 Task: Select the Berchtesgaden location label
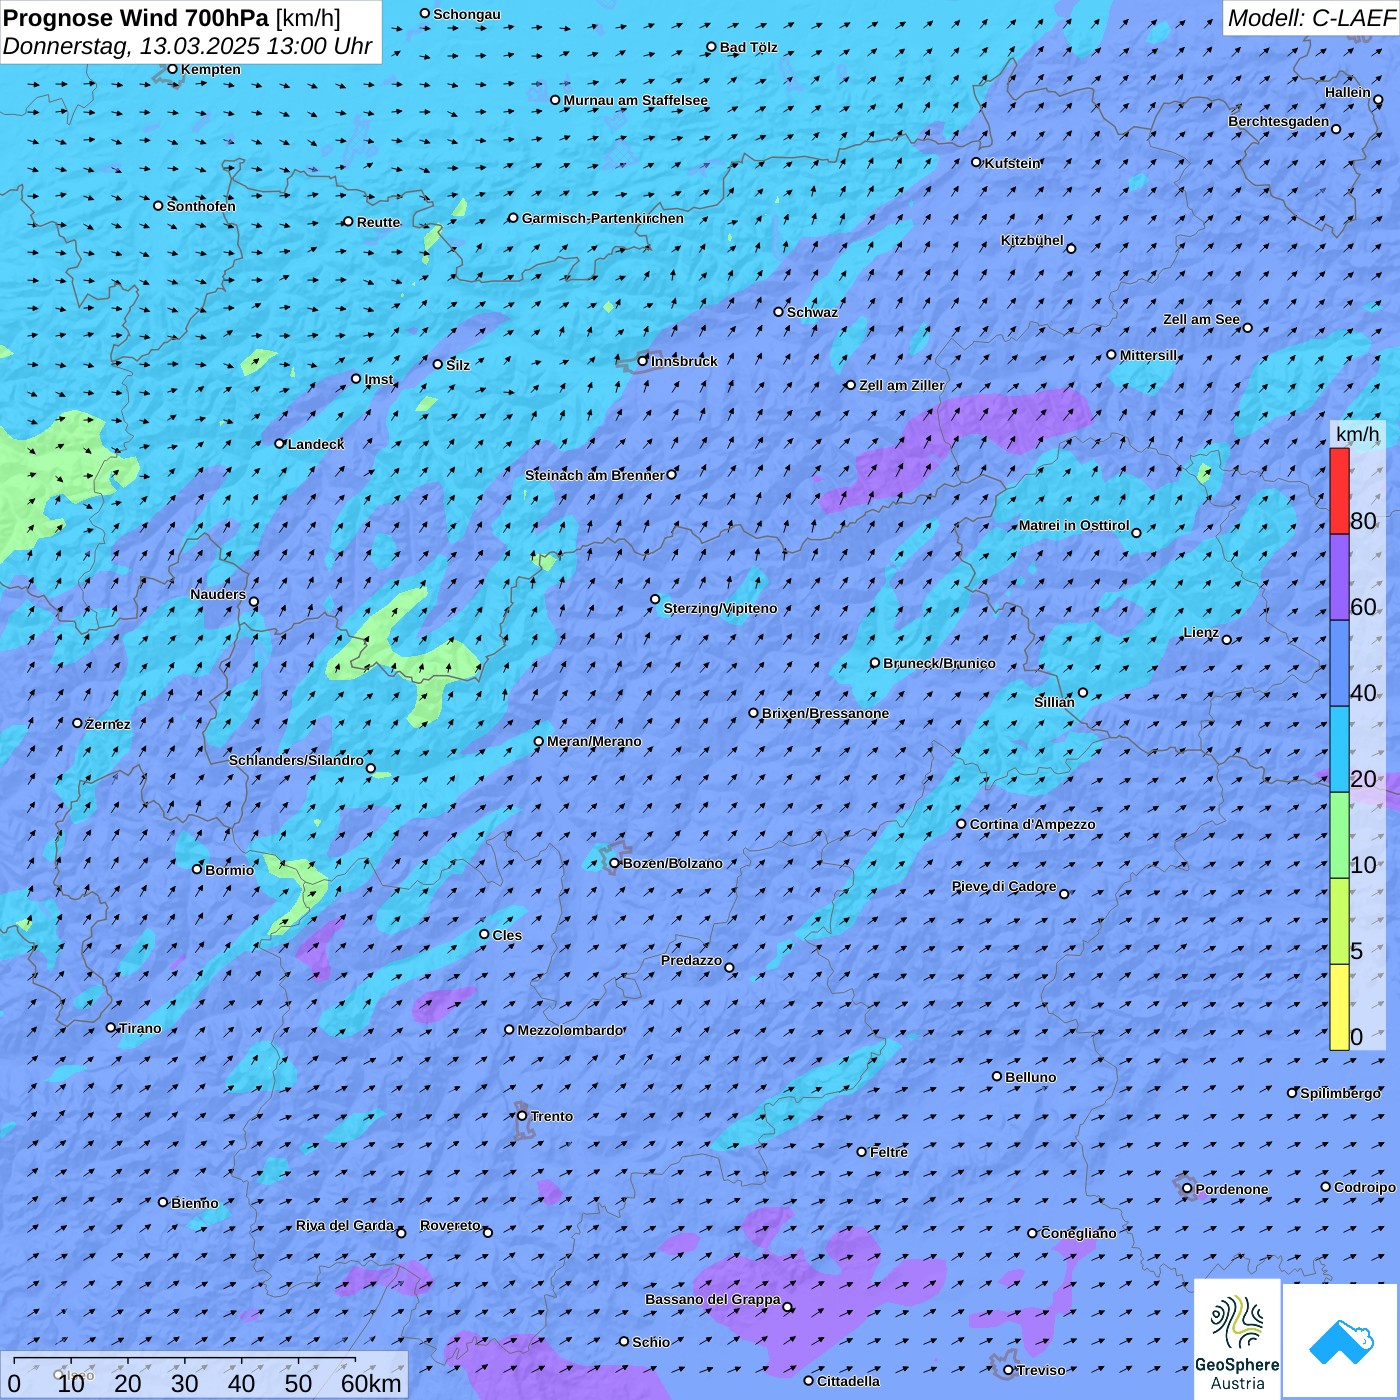[1279, 121]
